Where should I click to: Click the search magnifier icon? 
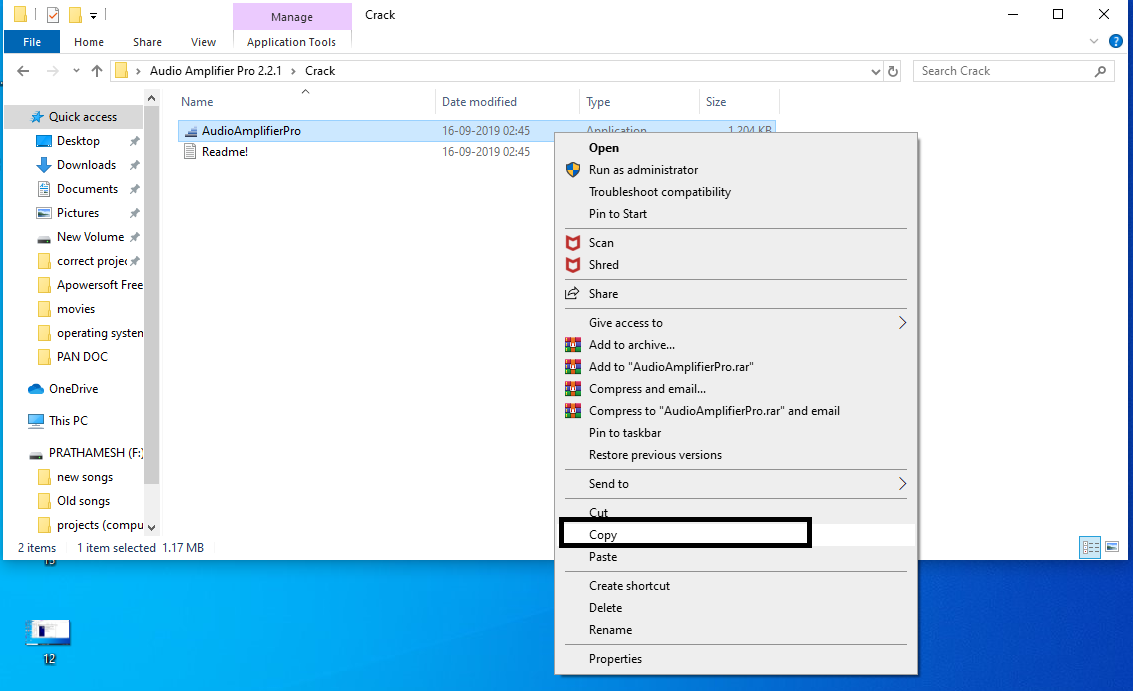tap(1100, 71)
